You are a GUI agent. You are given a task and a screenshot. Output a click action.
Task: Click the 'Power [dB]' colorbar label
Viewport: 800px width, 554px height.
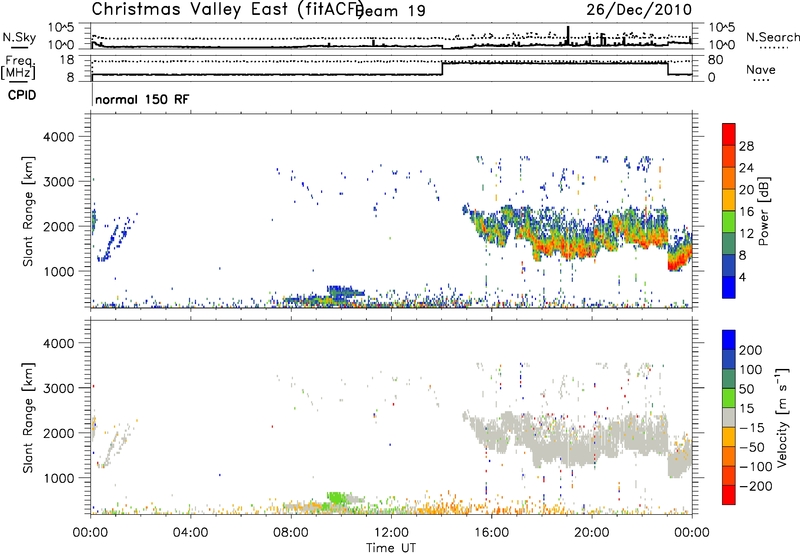point(764,211)
